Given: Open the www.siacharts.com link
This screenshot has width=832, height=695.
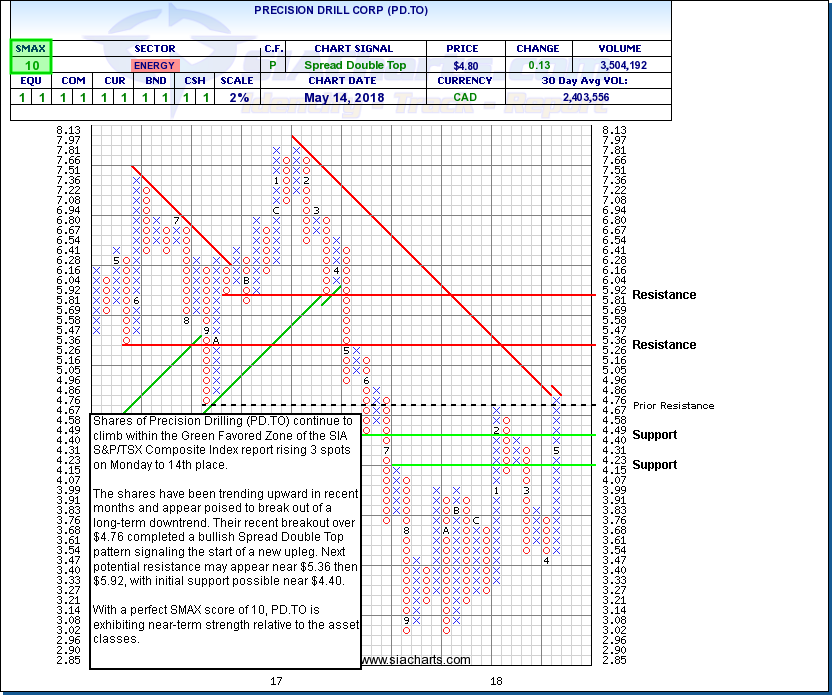Looking at the screenshot, I should coord(415,660).
